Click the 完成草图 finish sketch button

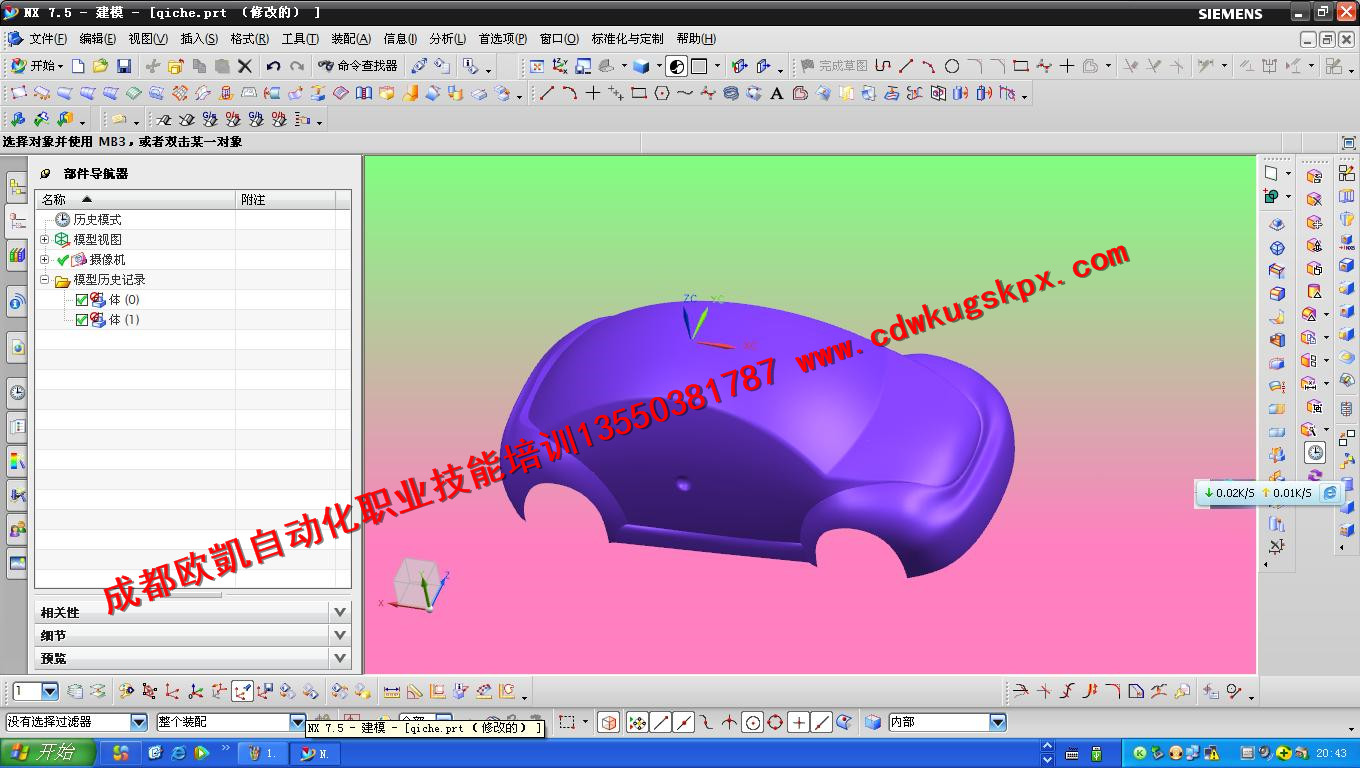[834, 66]
